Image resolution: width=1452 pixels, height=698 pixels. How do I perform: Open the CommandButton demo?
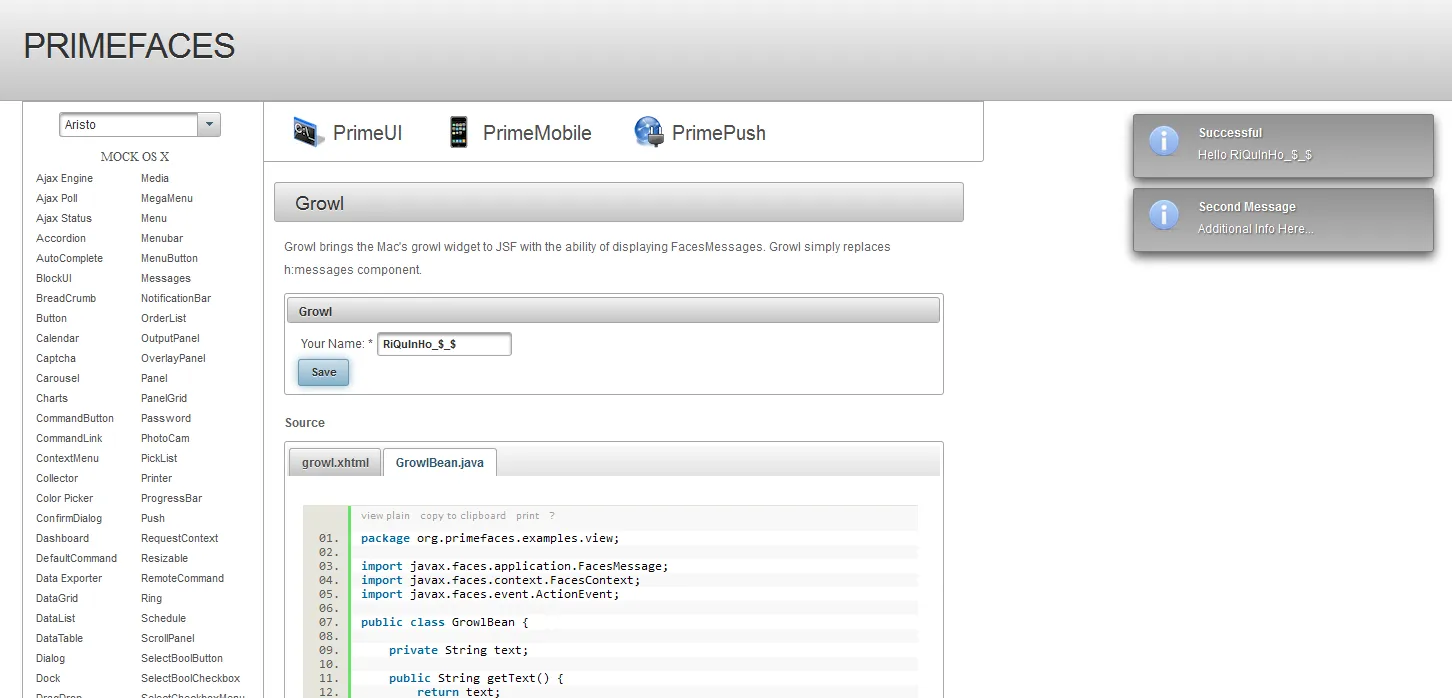pyautogui.click(x=75, y=418)
